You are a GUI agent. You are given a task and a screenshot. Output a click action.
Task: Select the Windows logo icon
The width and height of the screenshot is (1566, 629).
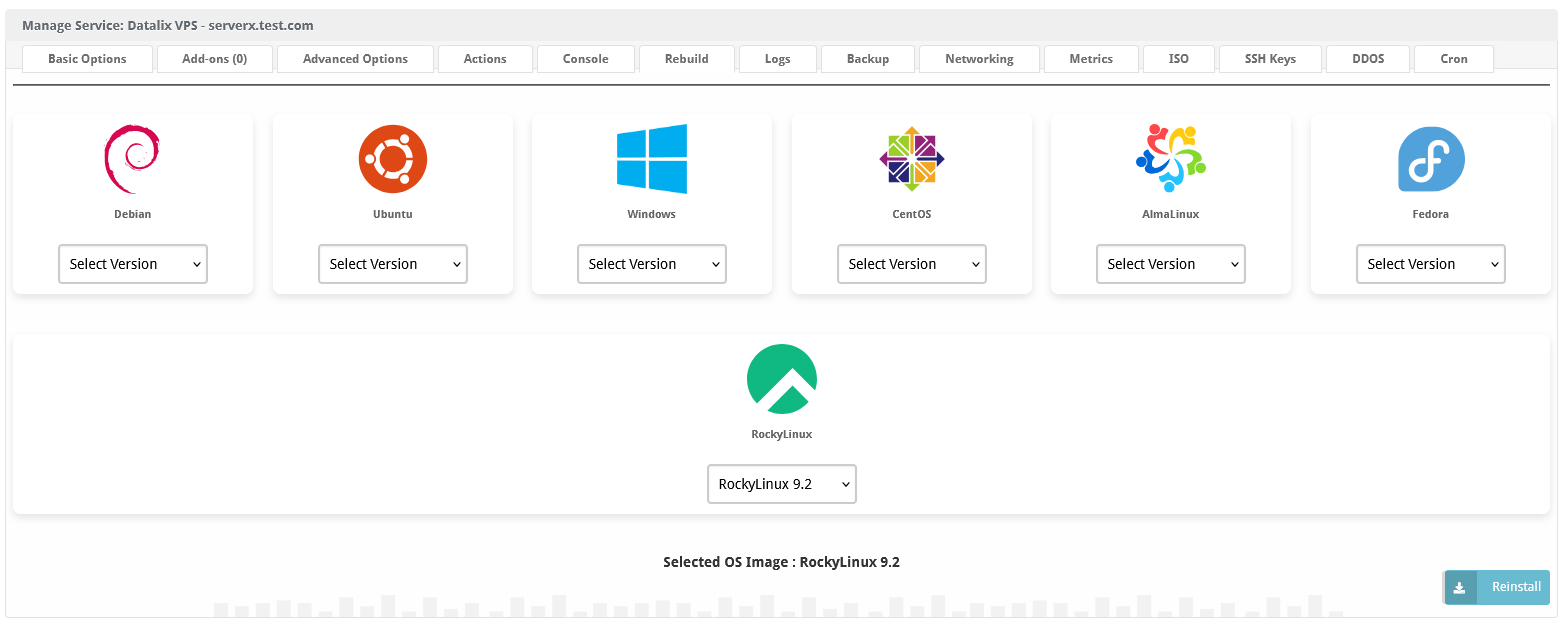click(651, 159)
